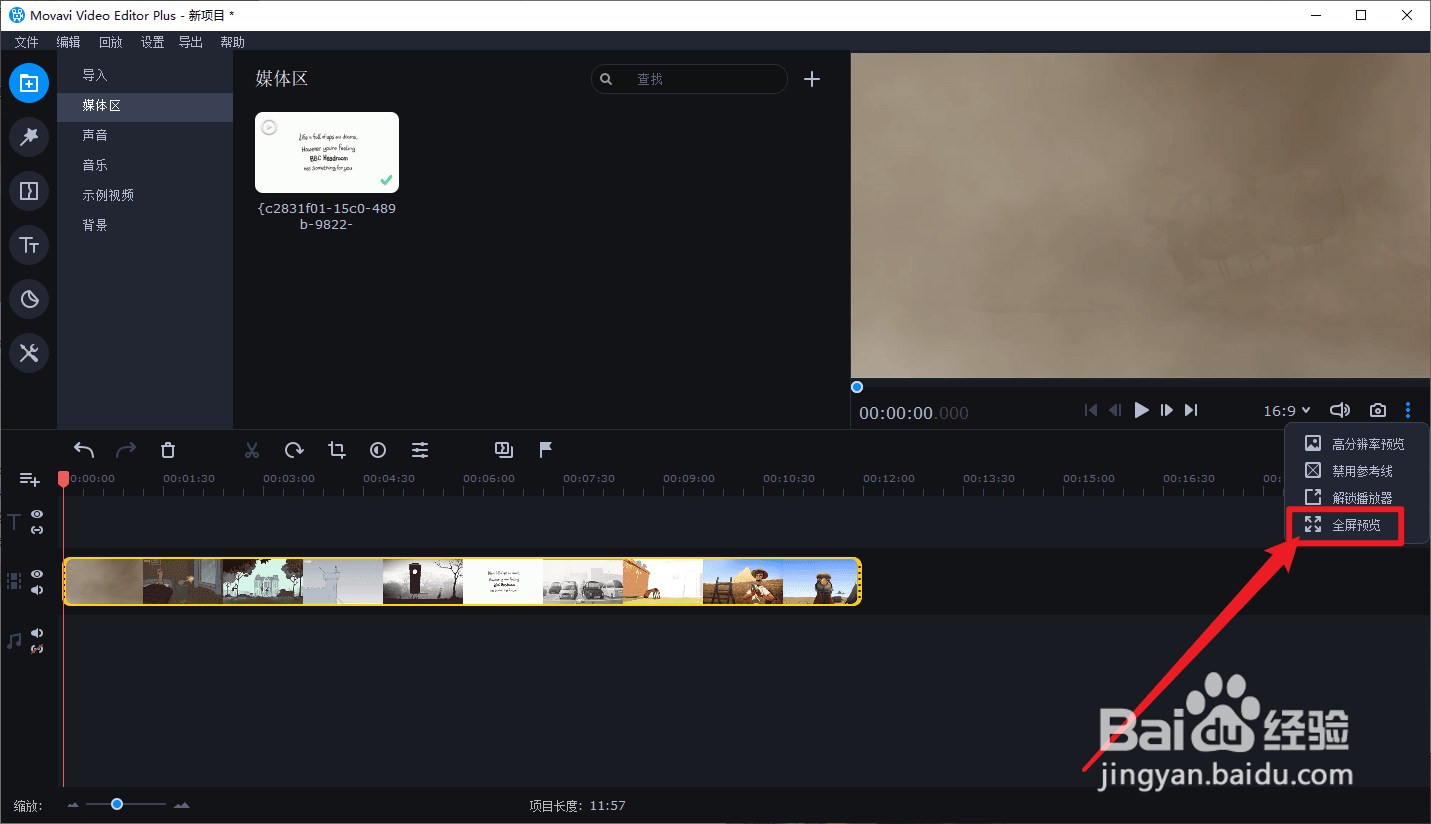Select the video clip on timeline
This screenshot has height=824, width=1431.
click(462, 581)
